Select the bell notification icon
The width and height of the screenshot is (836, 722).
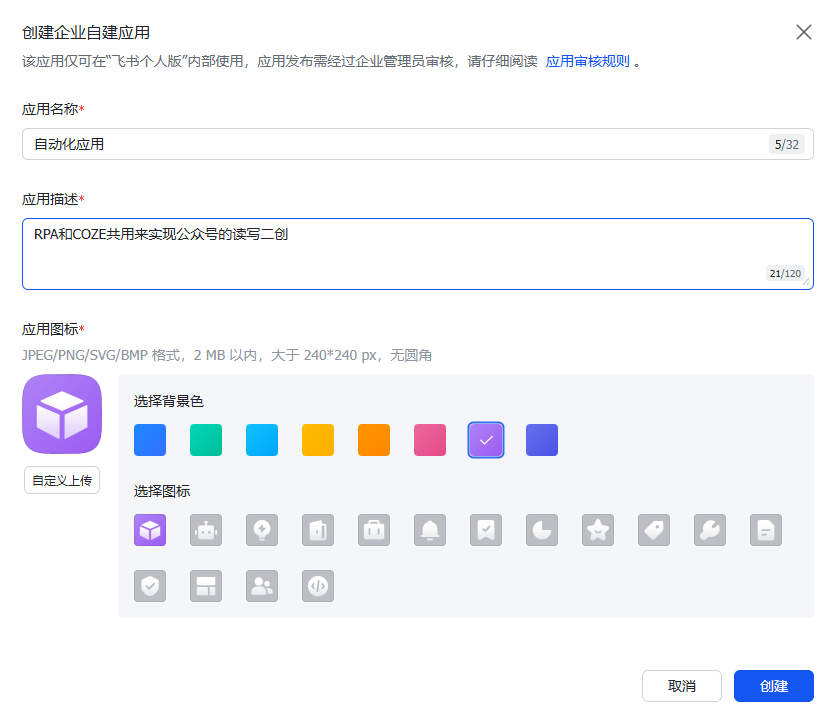(430, 530)
